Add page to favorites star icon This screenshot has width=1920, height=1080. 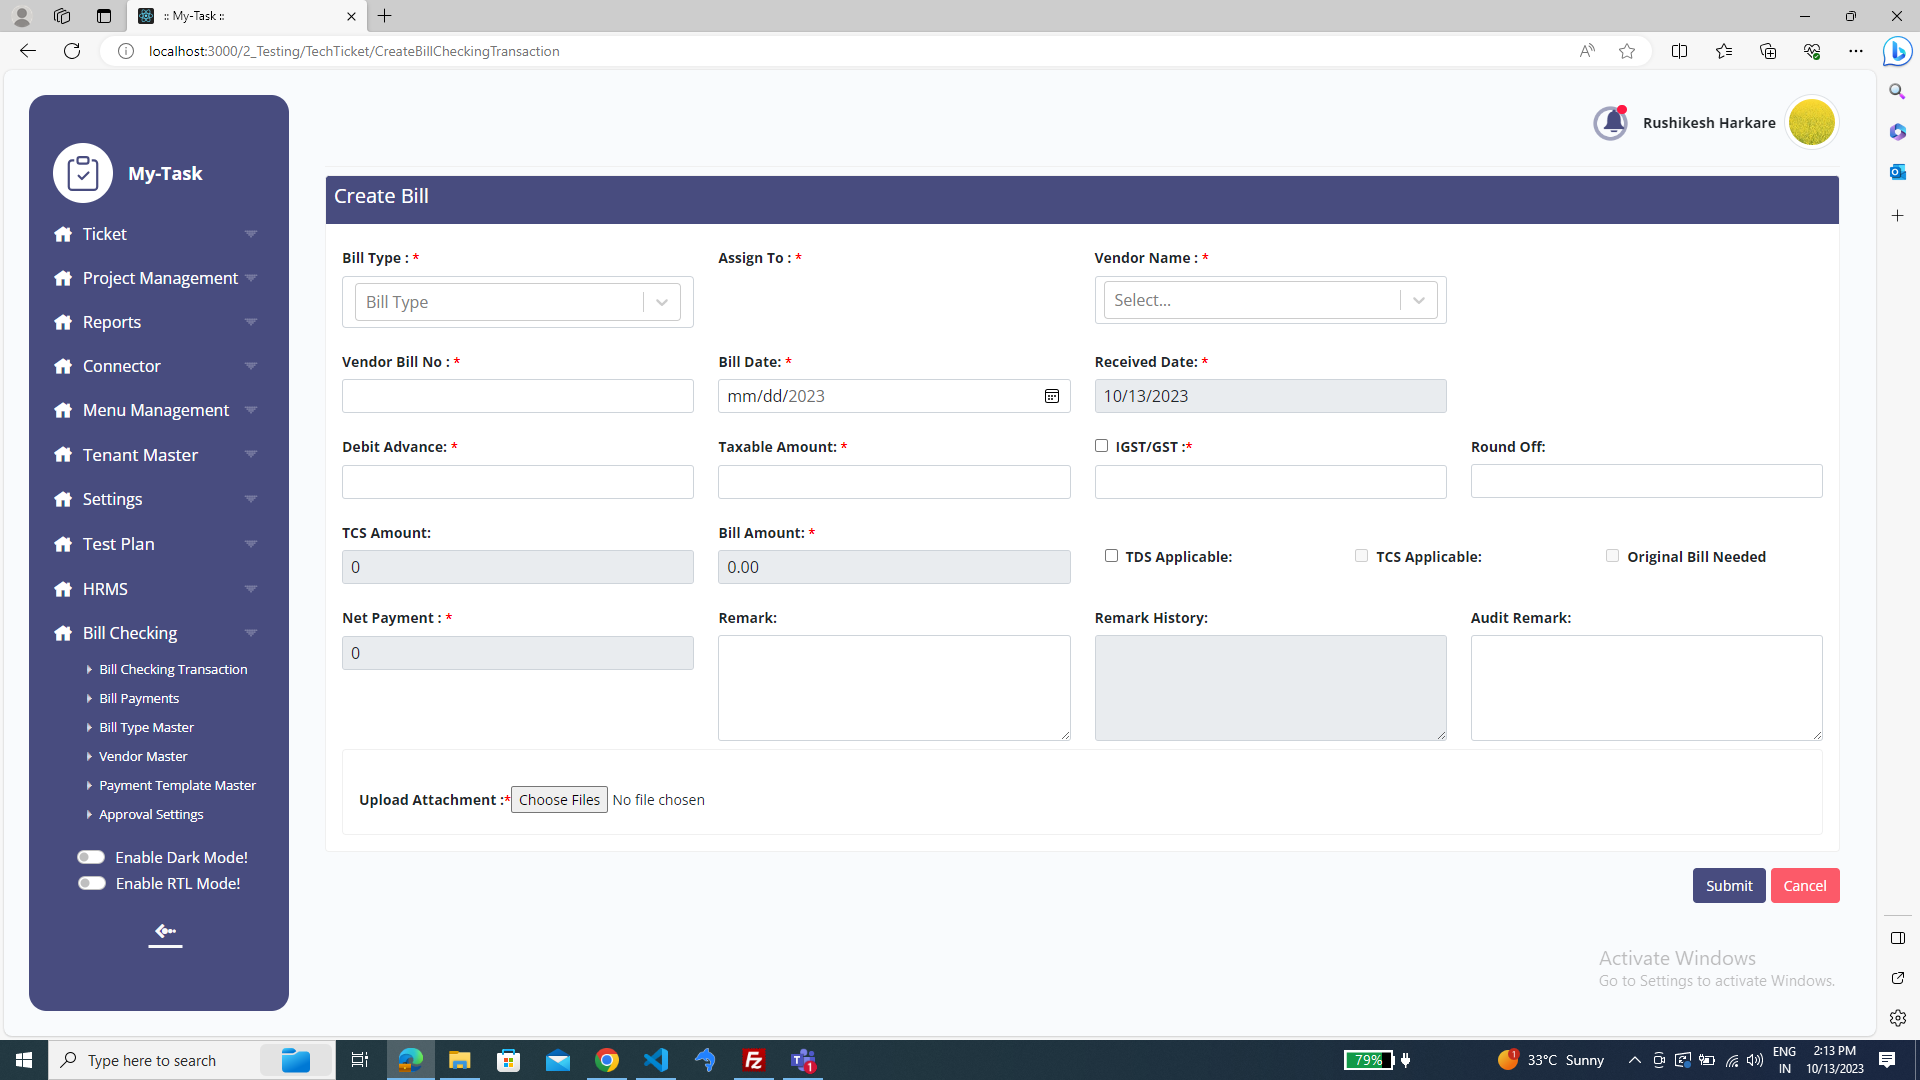point(1627,51)
